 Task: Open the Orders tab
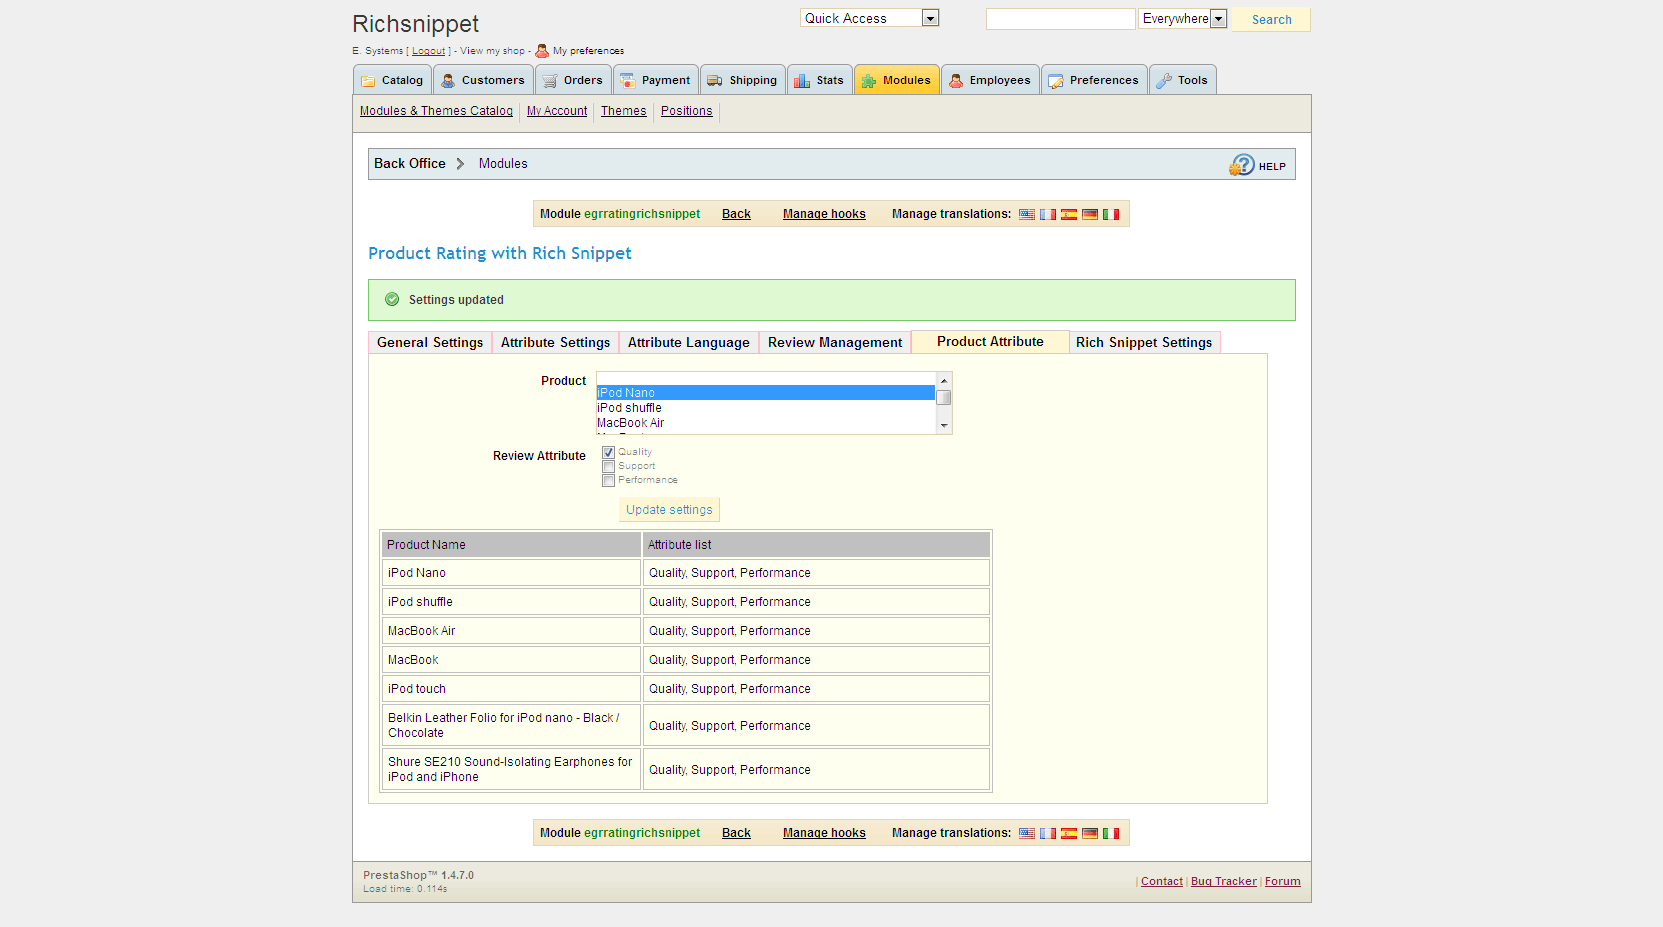pyautogui.click(x=573, y=80)
